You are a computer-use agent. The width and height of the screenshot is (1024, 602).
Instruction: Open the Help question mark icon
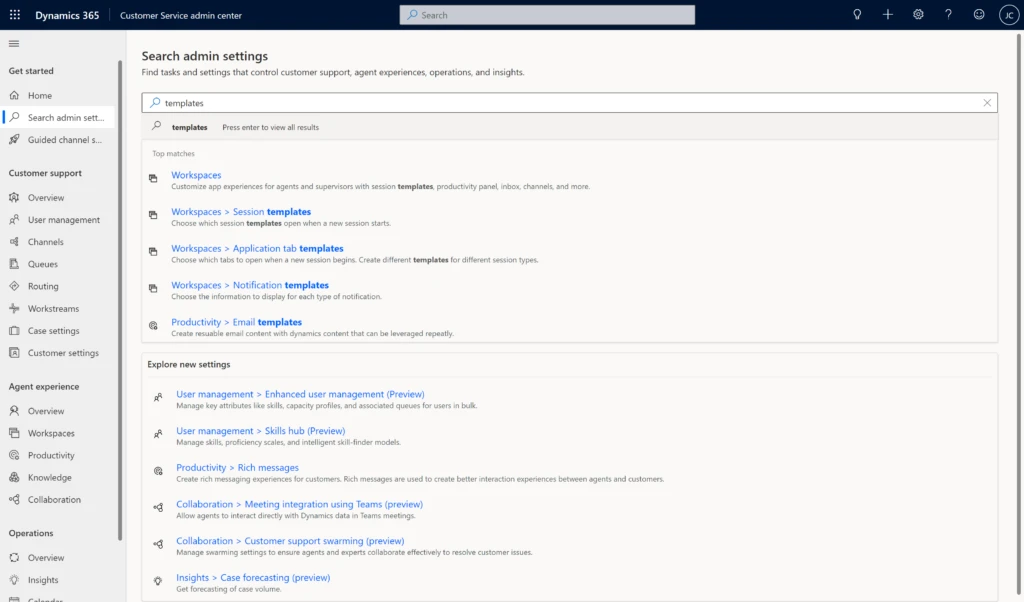[x=948, y=14]
